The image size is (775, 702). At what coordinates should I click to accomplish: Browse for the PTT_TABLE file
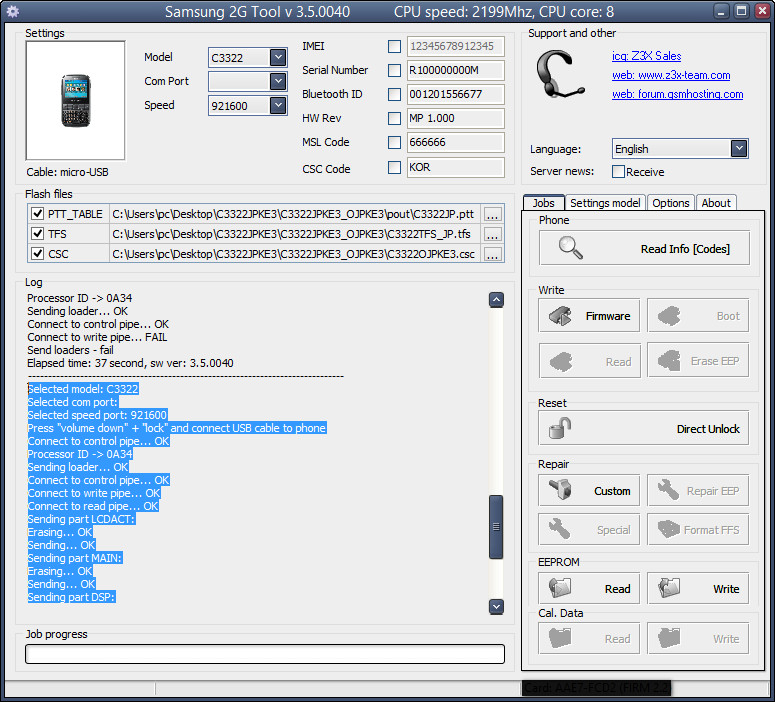coord(492,214)
